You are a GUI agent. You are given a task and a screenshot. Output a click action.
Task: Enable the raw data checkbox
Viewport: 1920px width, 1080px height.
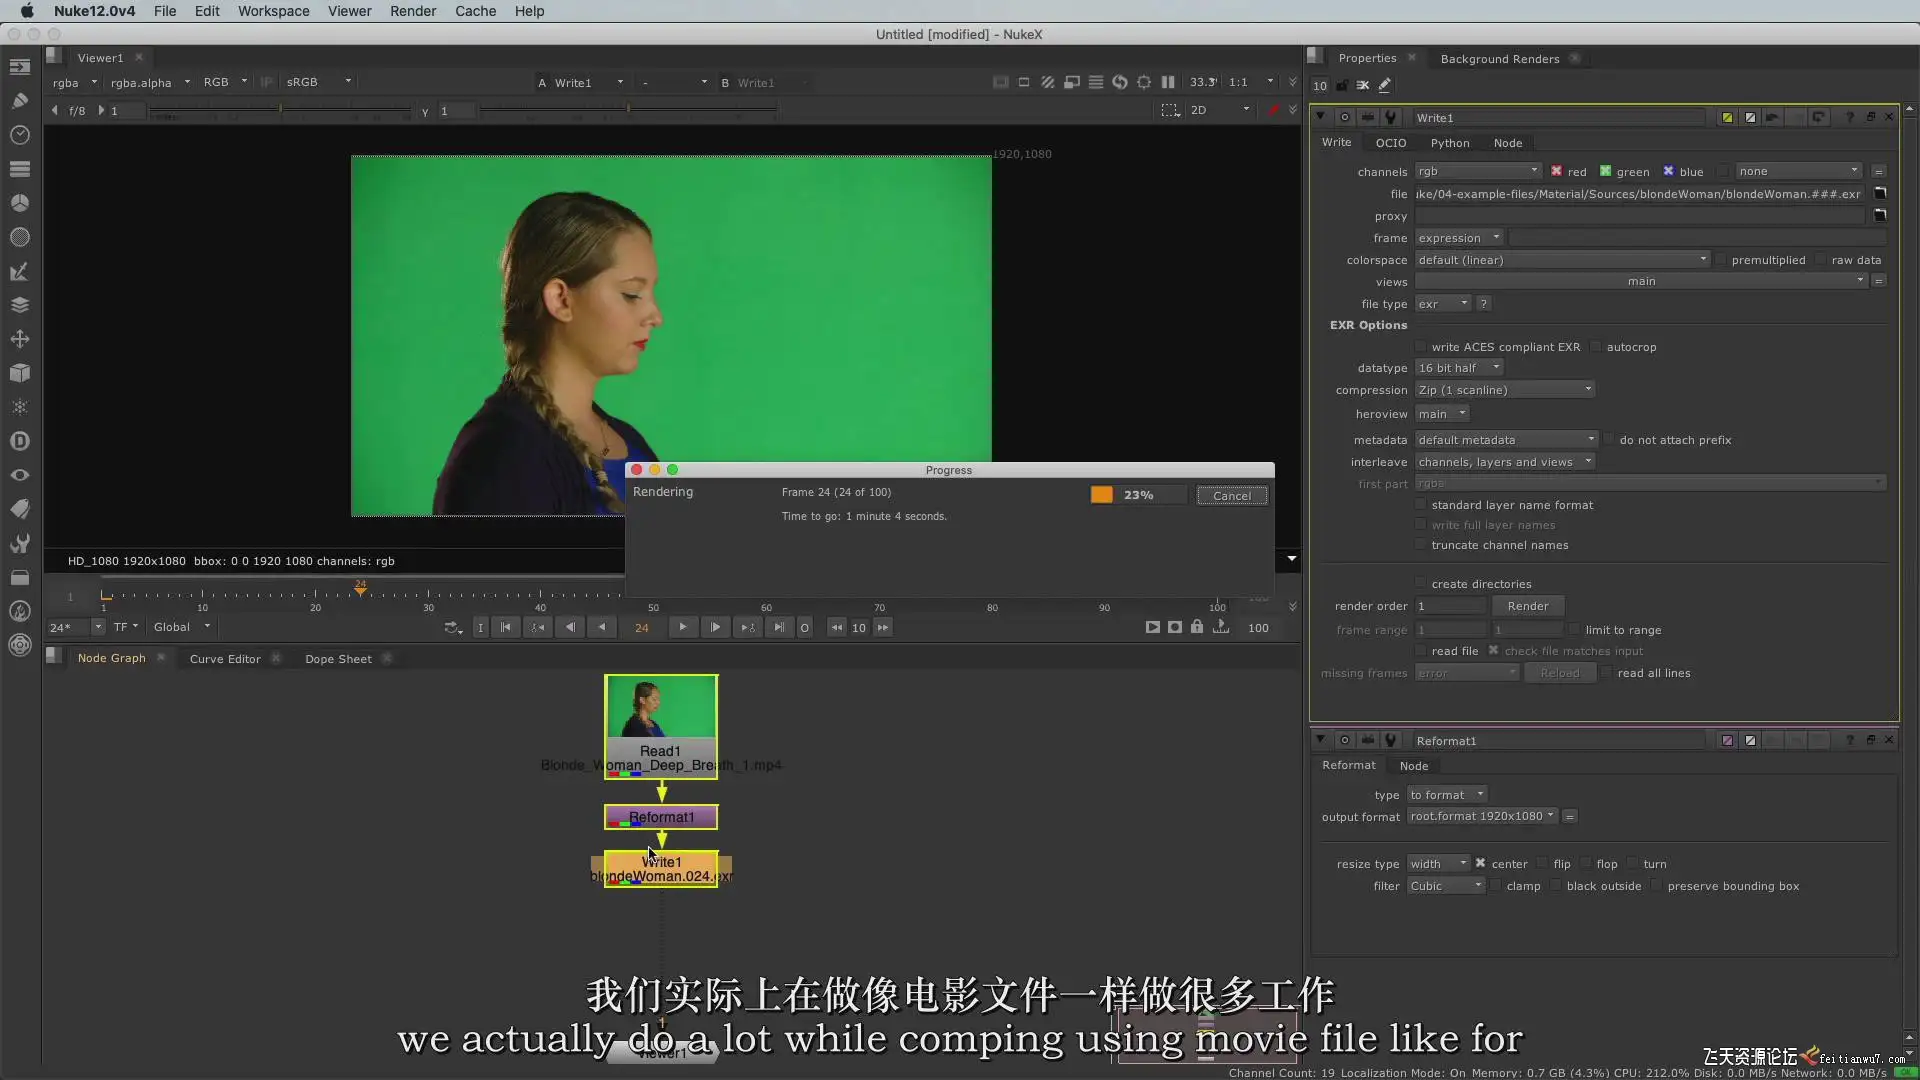pyautogui.click(x=1821, y=260)
